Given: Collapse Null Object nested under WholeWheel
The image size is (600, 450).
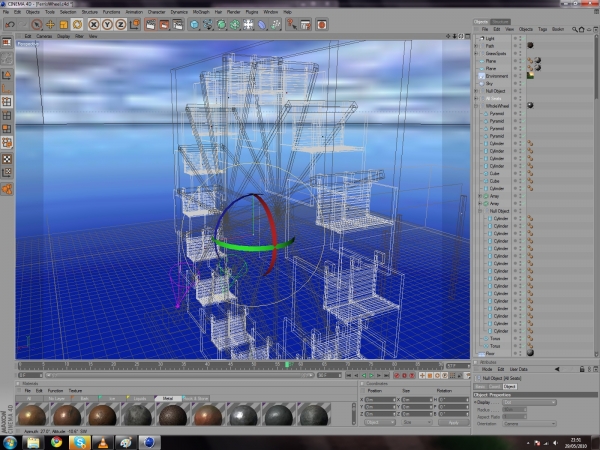Looking at the screenshot, I should (x=480, y=211).
